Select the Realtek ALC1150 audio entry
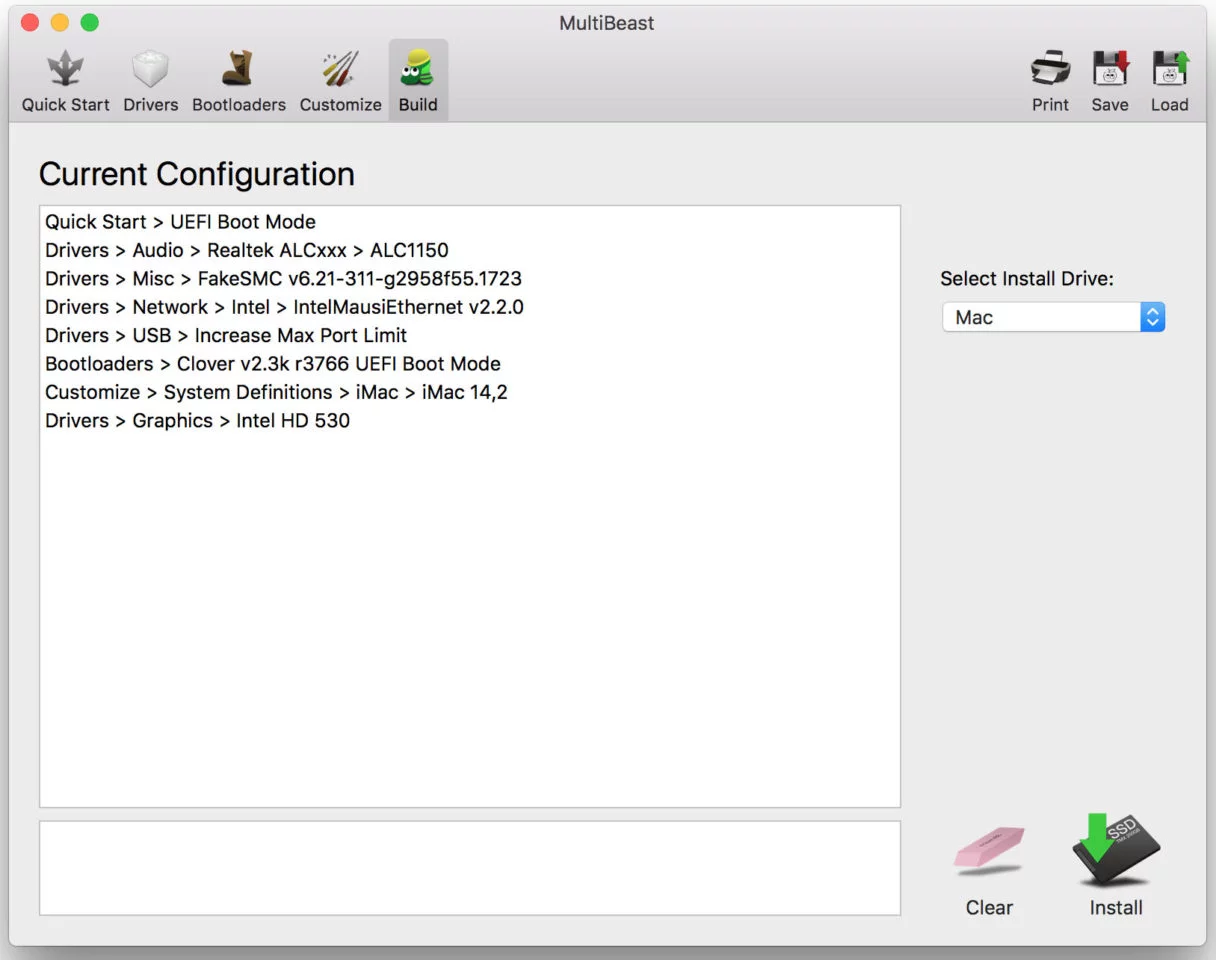 coord(247,250)
